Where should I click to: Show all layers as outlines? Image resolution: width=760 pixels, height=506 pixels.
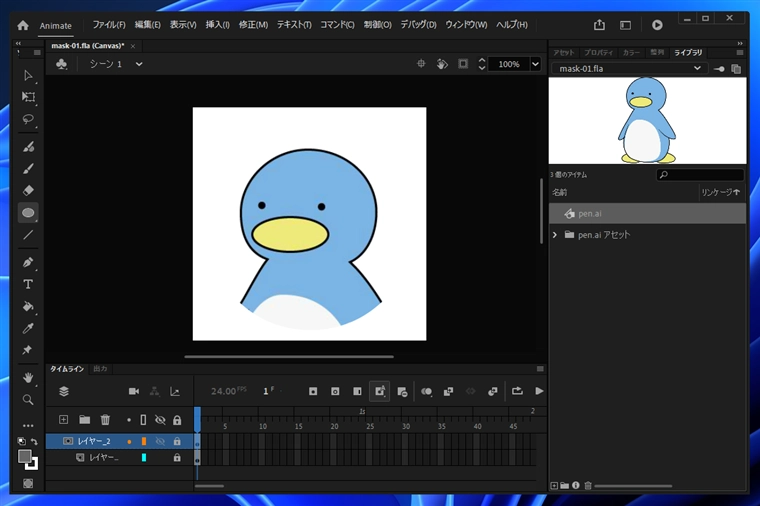click(143, 420)
